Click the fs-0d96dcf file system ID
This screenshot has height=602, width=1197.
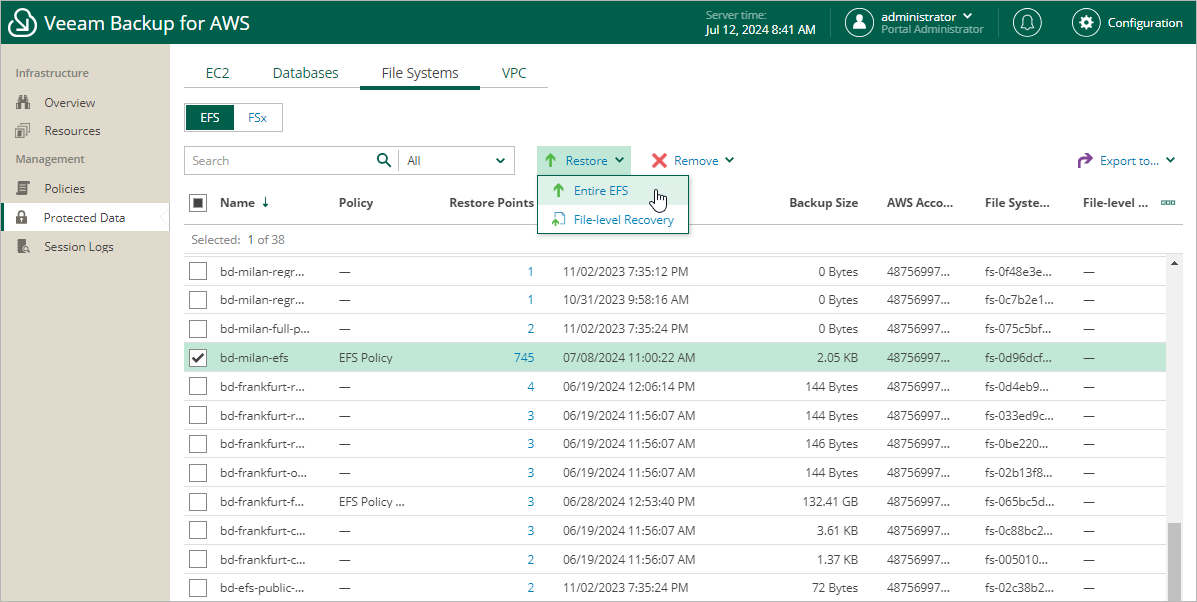pyautogui.click(x=1018, y=358)
